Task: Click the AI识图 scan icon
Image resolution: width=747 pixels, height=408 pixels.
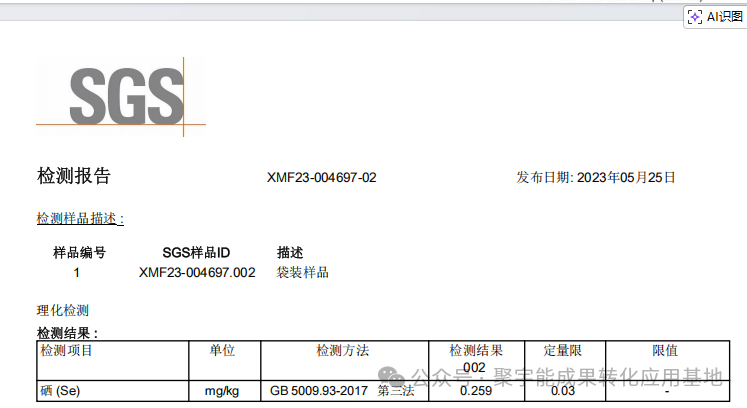Action: coord(695,17)
